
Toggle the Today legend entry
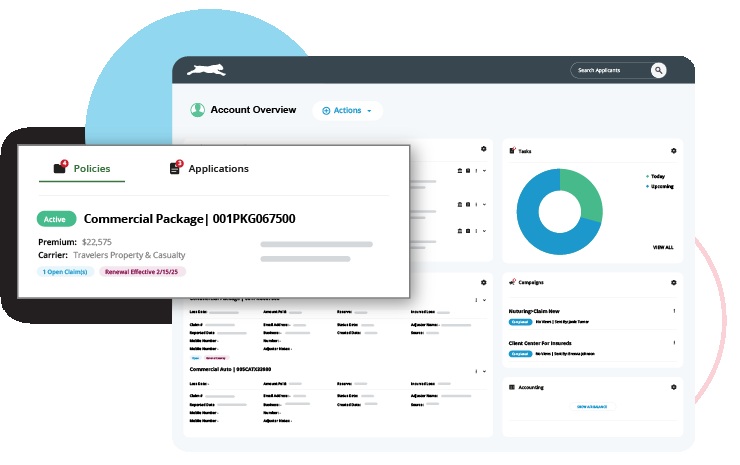(x=656, y=176)
